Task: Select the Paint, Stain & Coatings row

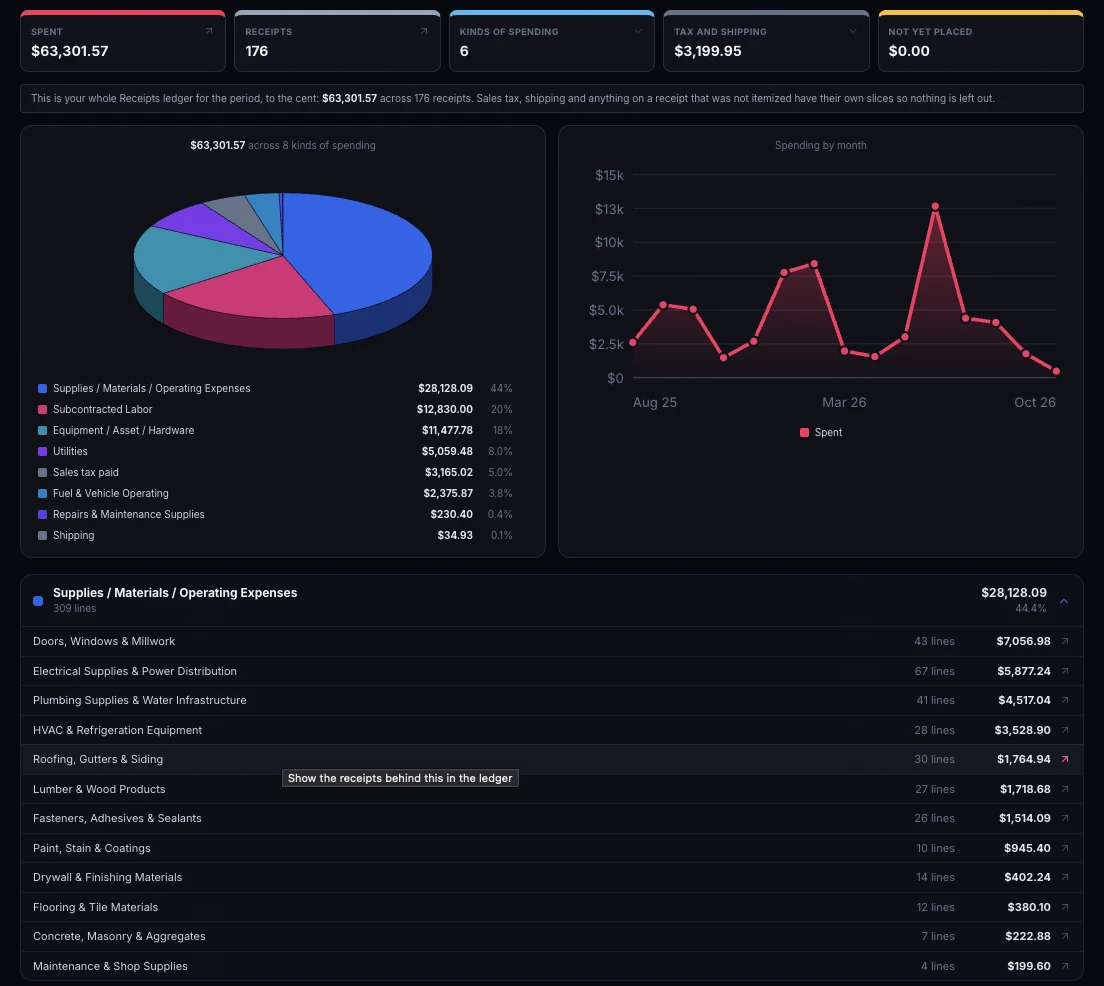Action: coord(551,849)
